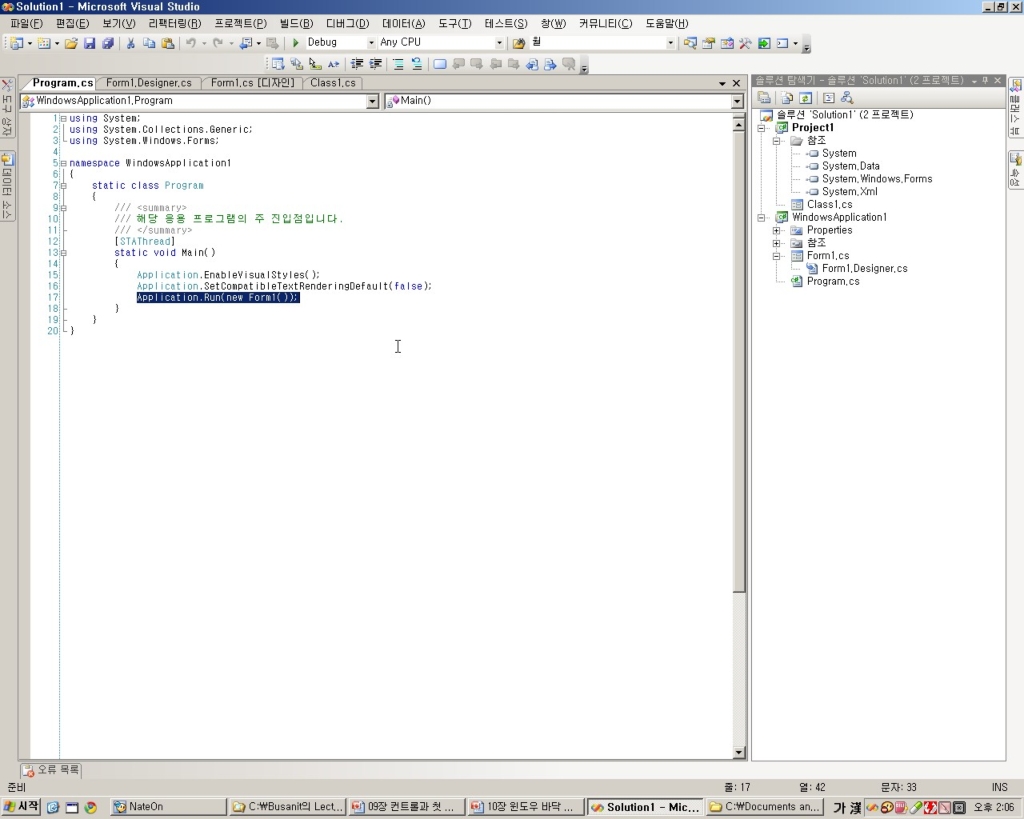
Task: Select Class1.cs in Solution Explorer
Action: pos(829,204)
